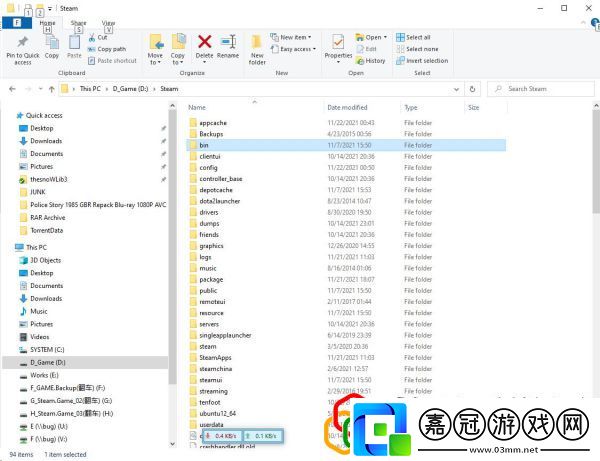Click D_Game (D:) in address path

pos(130,89)
